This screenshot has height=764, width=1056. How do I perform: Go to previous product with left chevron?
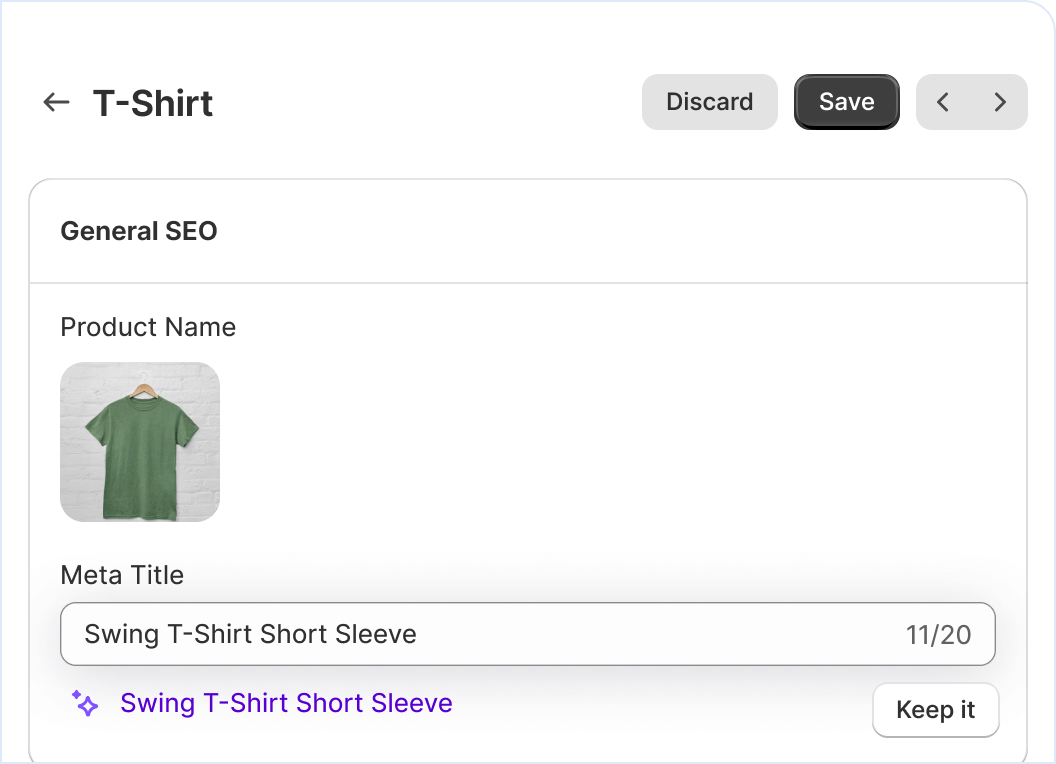coord(943,102)
